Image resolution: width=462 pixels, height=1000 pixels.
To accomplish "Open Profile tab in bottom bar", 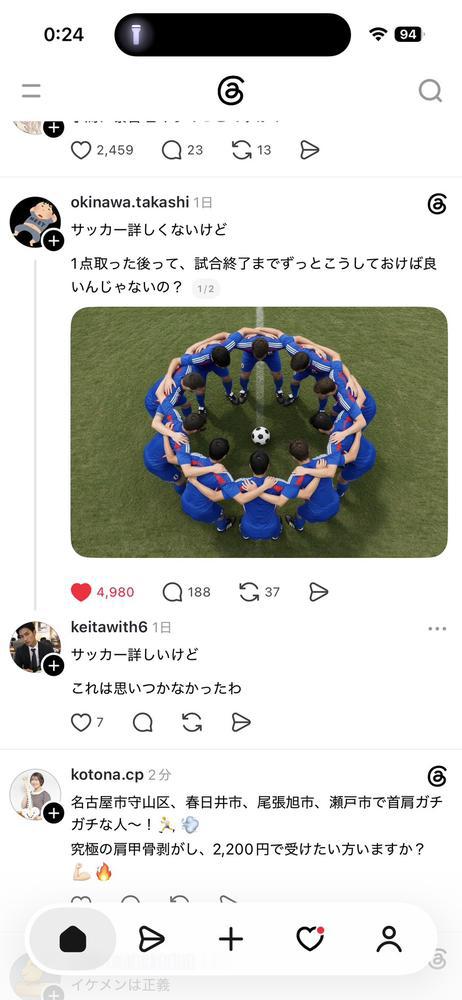I will click(x=389, y=939).
